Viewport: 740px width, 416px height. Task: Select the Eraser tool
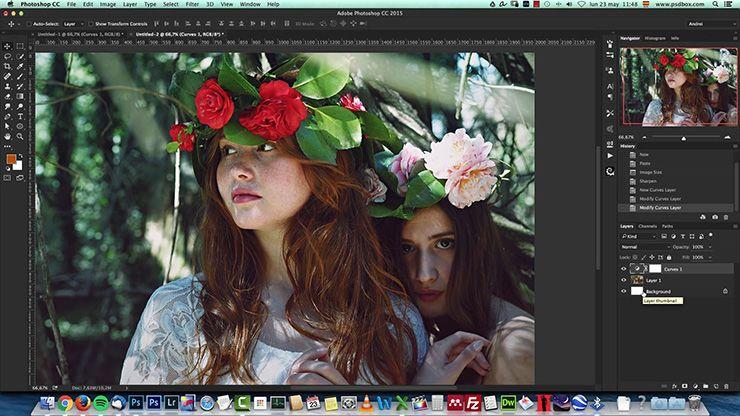point(7,96)
